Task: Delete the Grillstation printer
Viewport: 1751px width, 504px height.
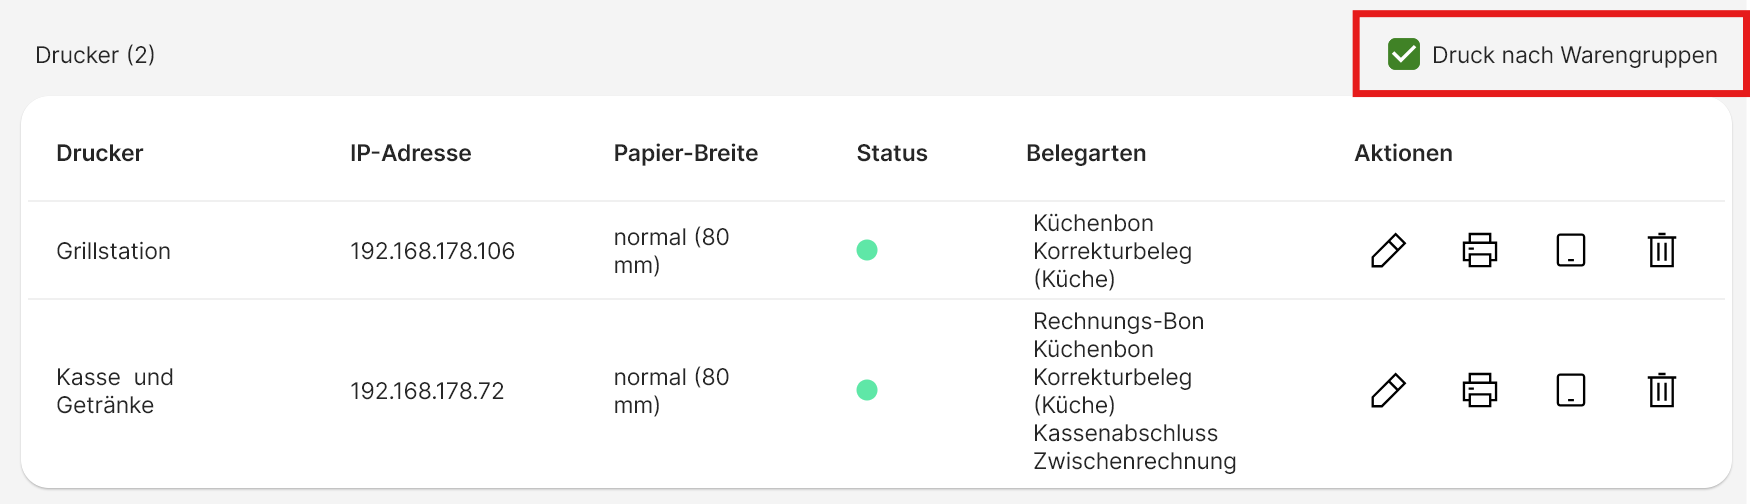Action: (1662, 250)
